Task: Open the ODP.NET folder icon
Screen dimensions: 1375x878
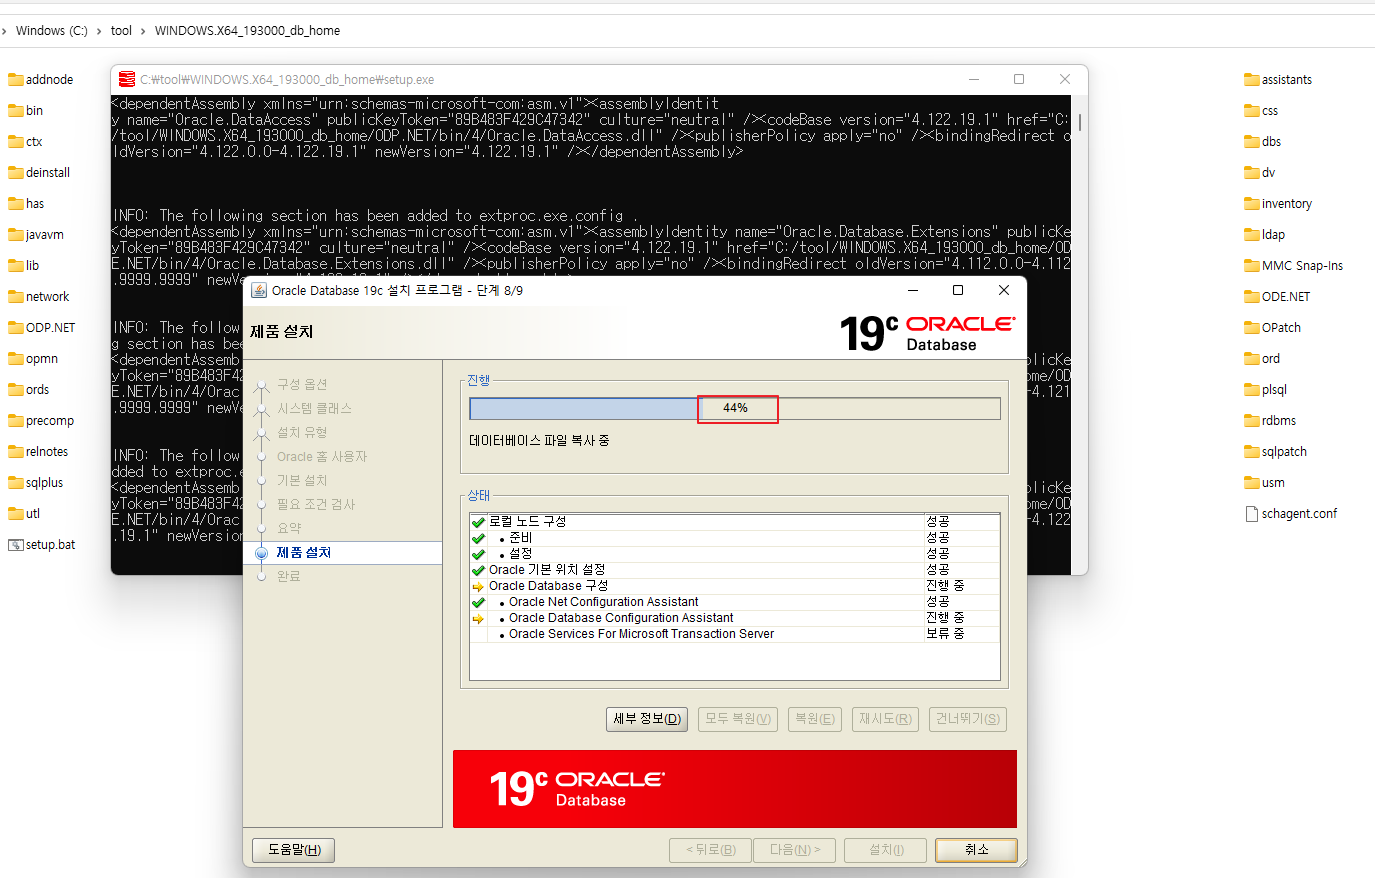Action: pyautogui.click(x=16, y=328)
